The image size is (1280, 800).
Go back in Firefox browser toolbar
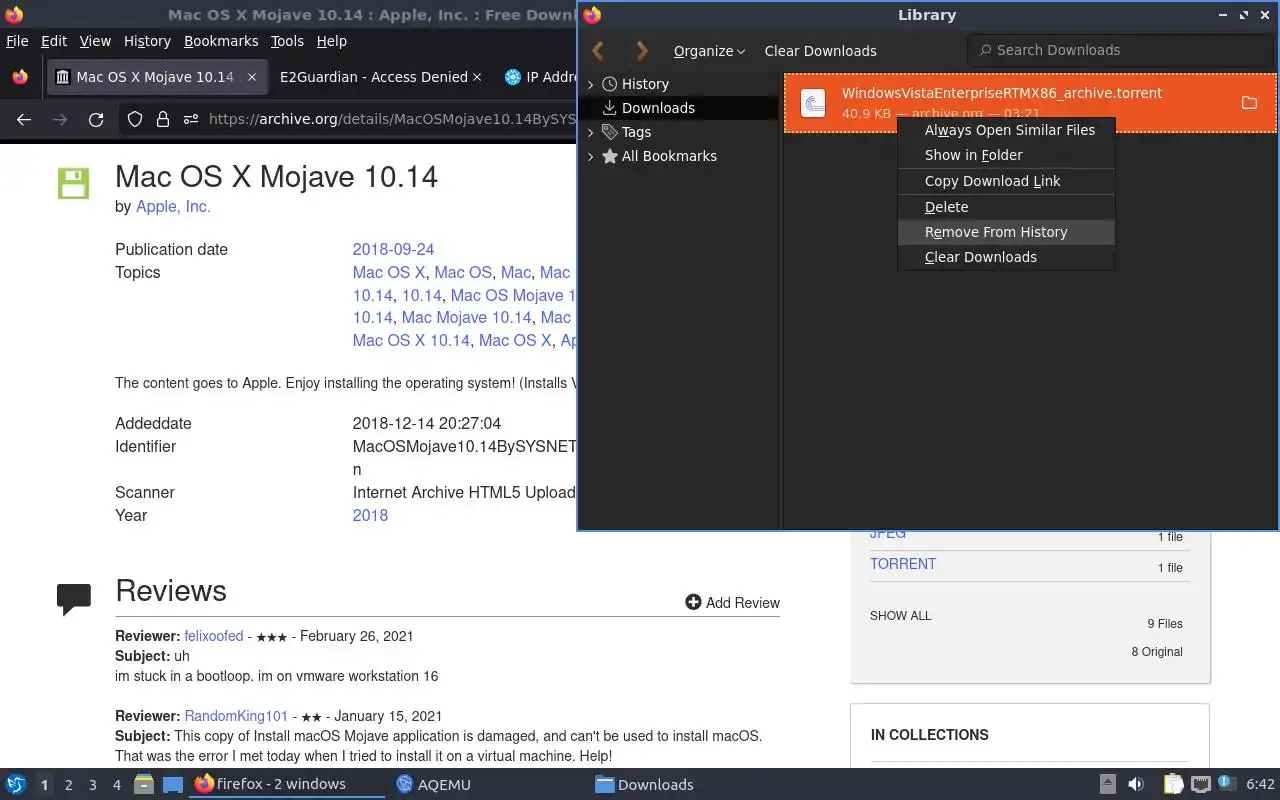24,119
